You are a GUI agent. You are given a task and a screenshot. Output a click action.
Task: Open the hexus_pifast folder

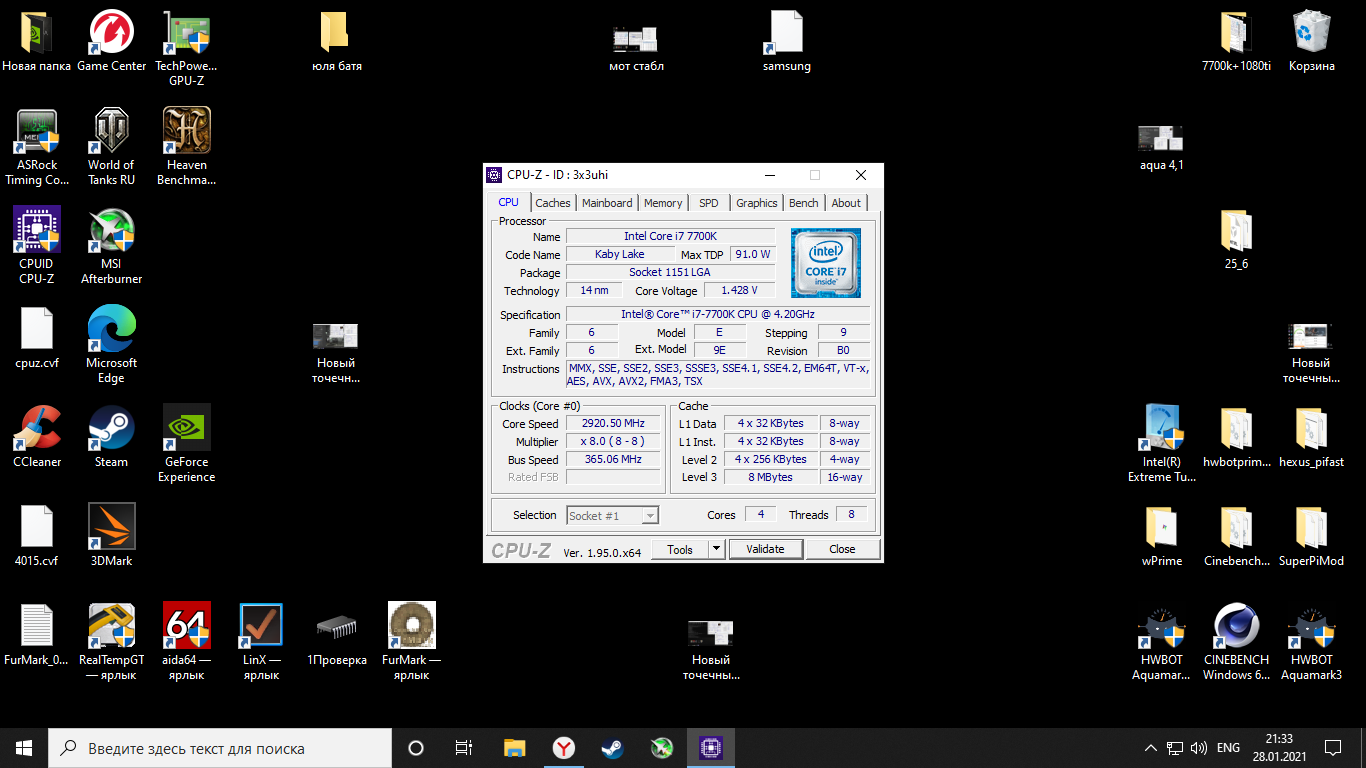point(1311,437)
